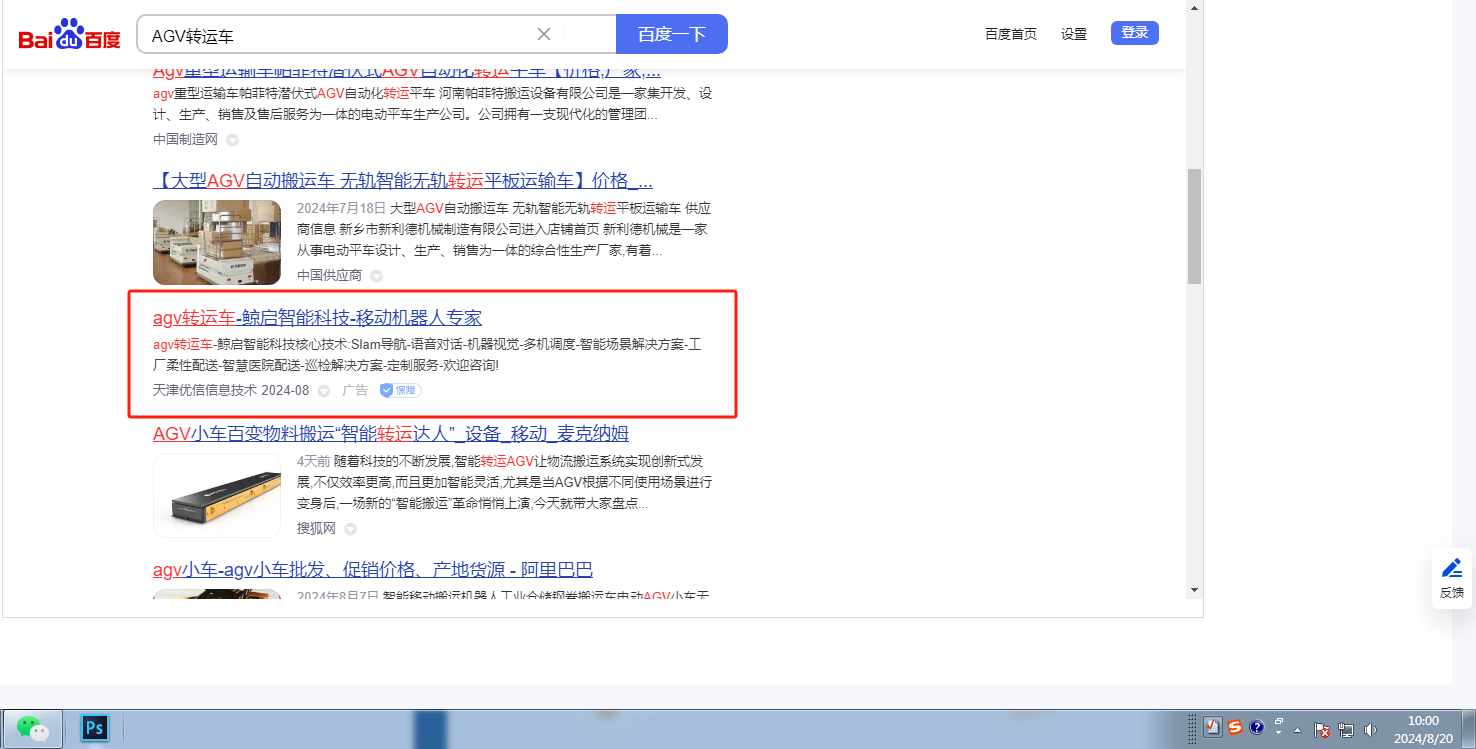Open 设置 settings menu
The image size is (1476, 749).
click(x=1074, y=34)
